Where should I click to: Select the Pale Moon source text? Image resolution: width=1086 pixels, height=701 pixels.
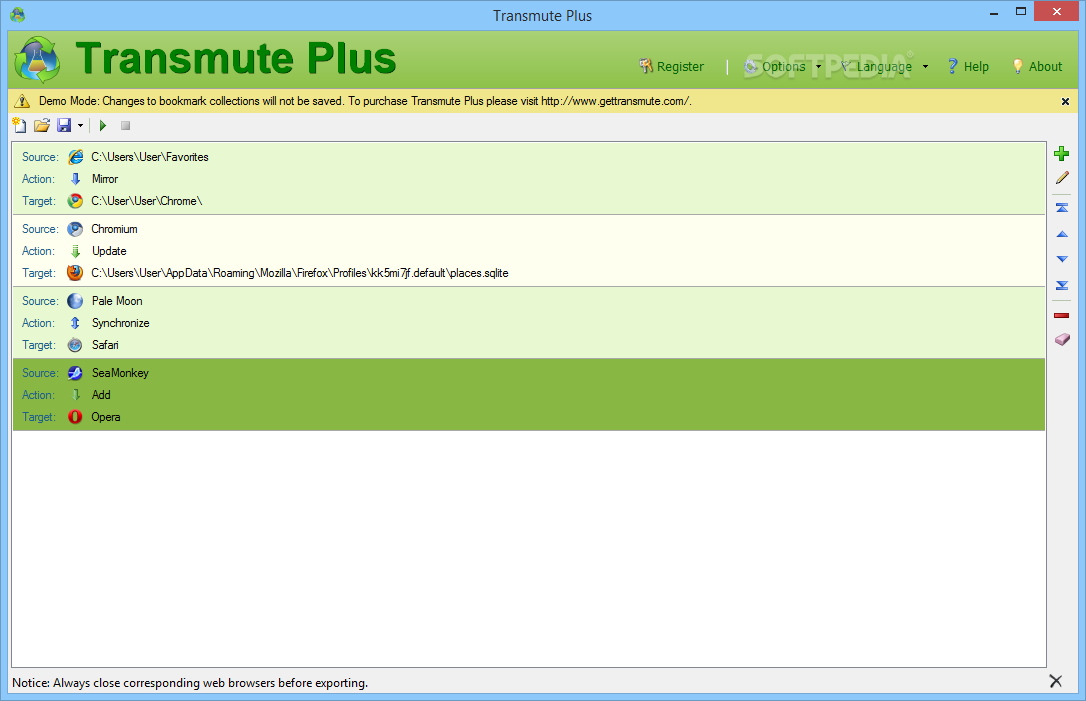click(x=117, y=301)
